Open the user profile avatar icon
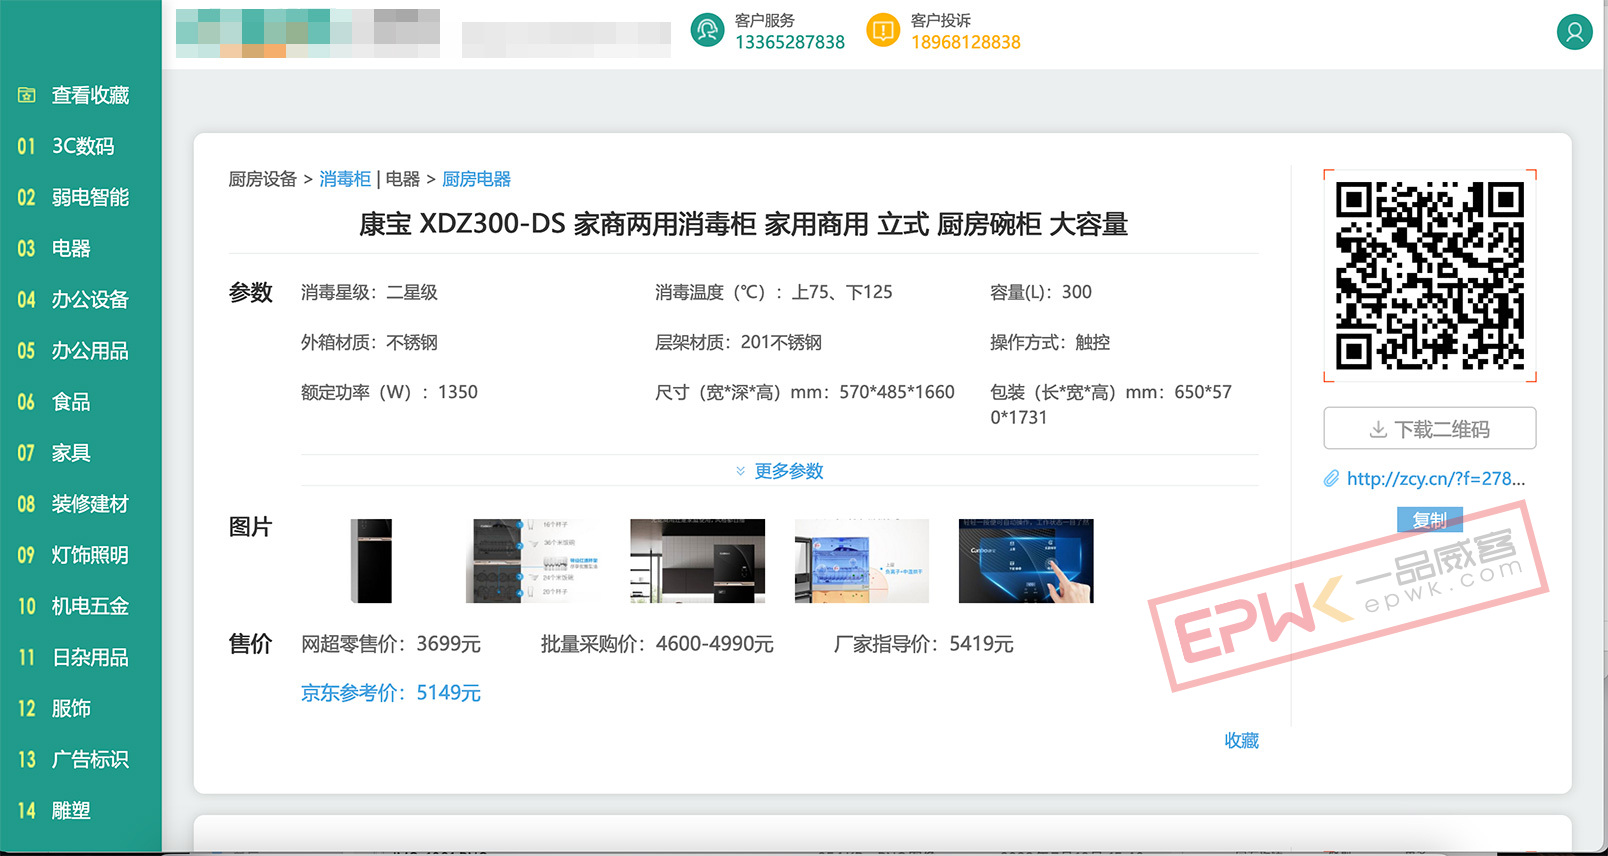This screenshot has width=1608, height=856. (1574, 32)
